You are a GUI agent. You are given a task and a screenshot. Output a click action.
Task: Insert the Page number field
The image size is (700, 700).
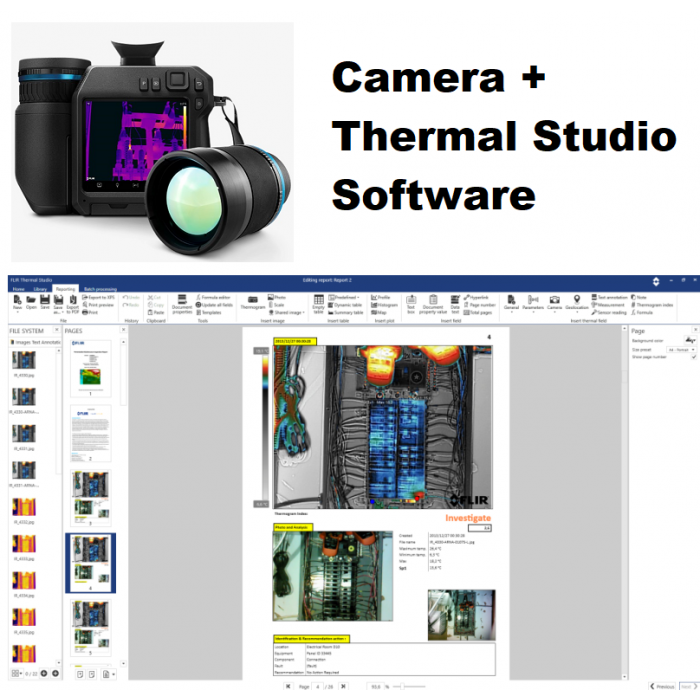(x=480, y=305)
